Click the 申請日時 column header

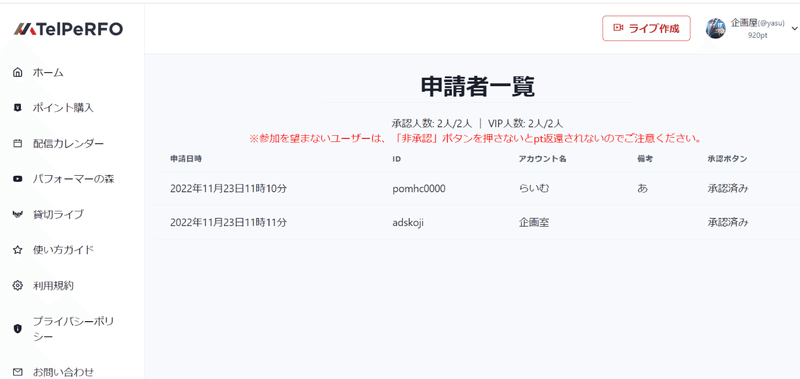coord(186,159)
